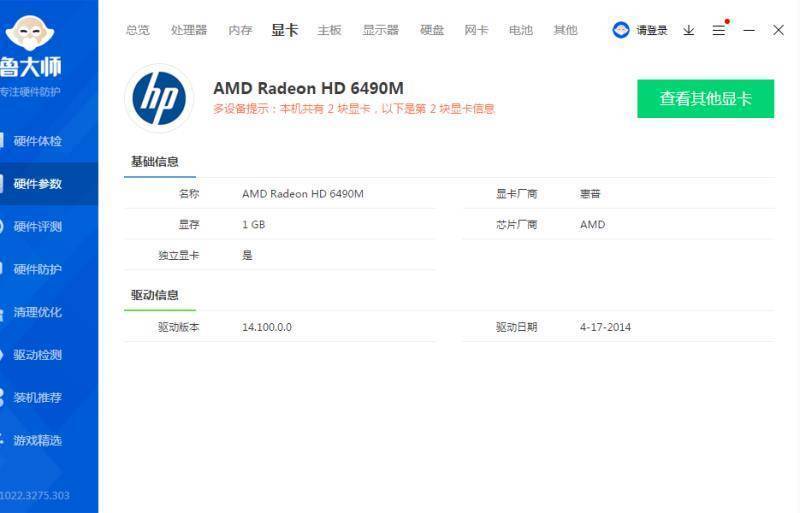
Task: Switch to the 主板 tab
Action: point(329,30)
